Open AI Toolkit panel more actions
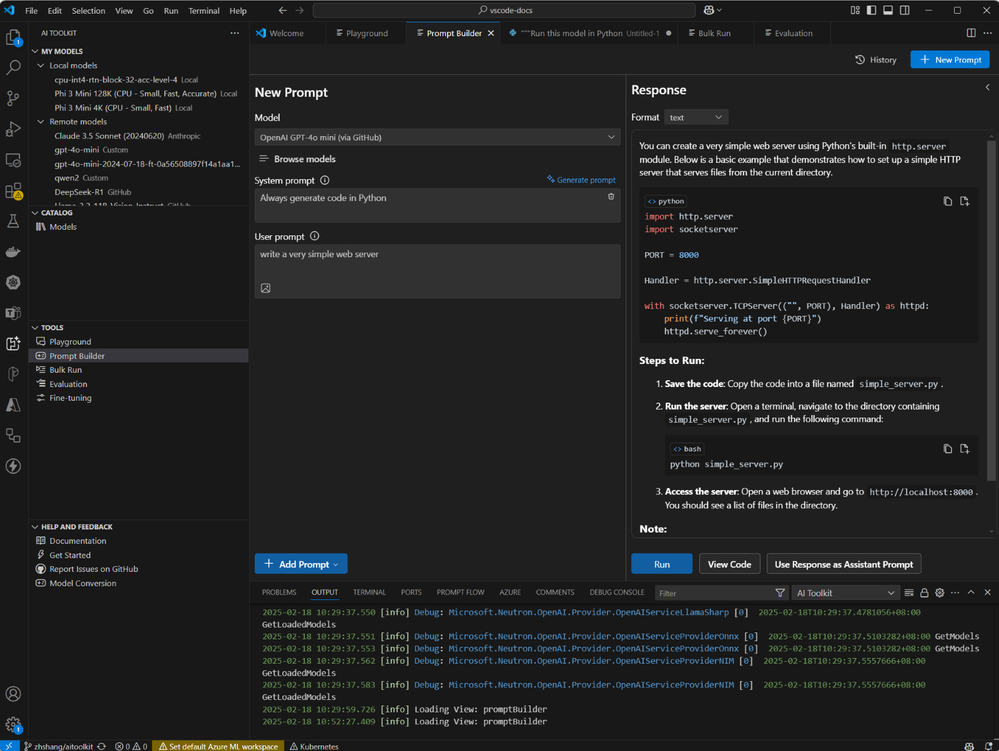The height and width of the screenshot is (751, 999). 235,33
